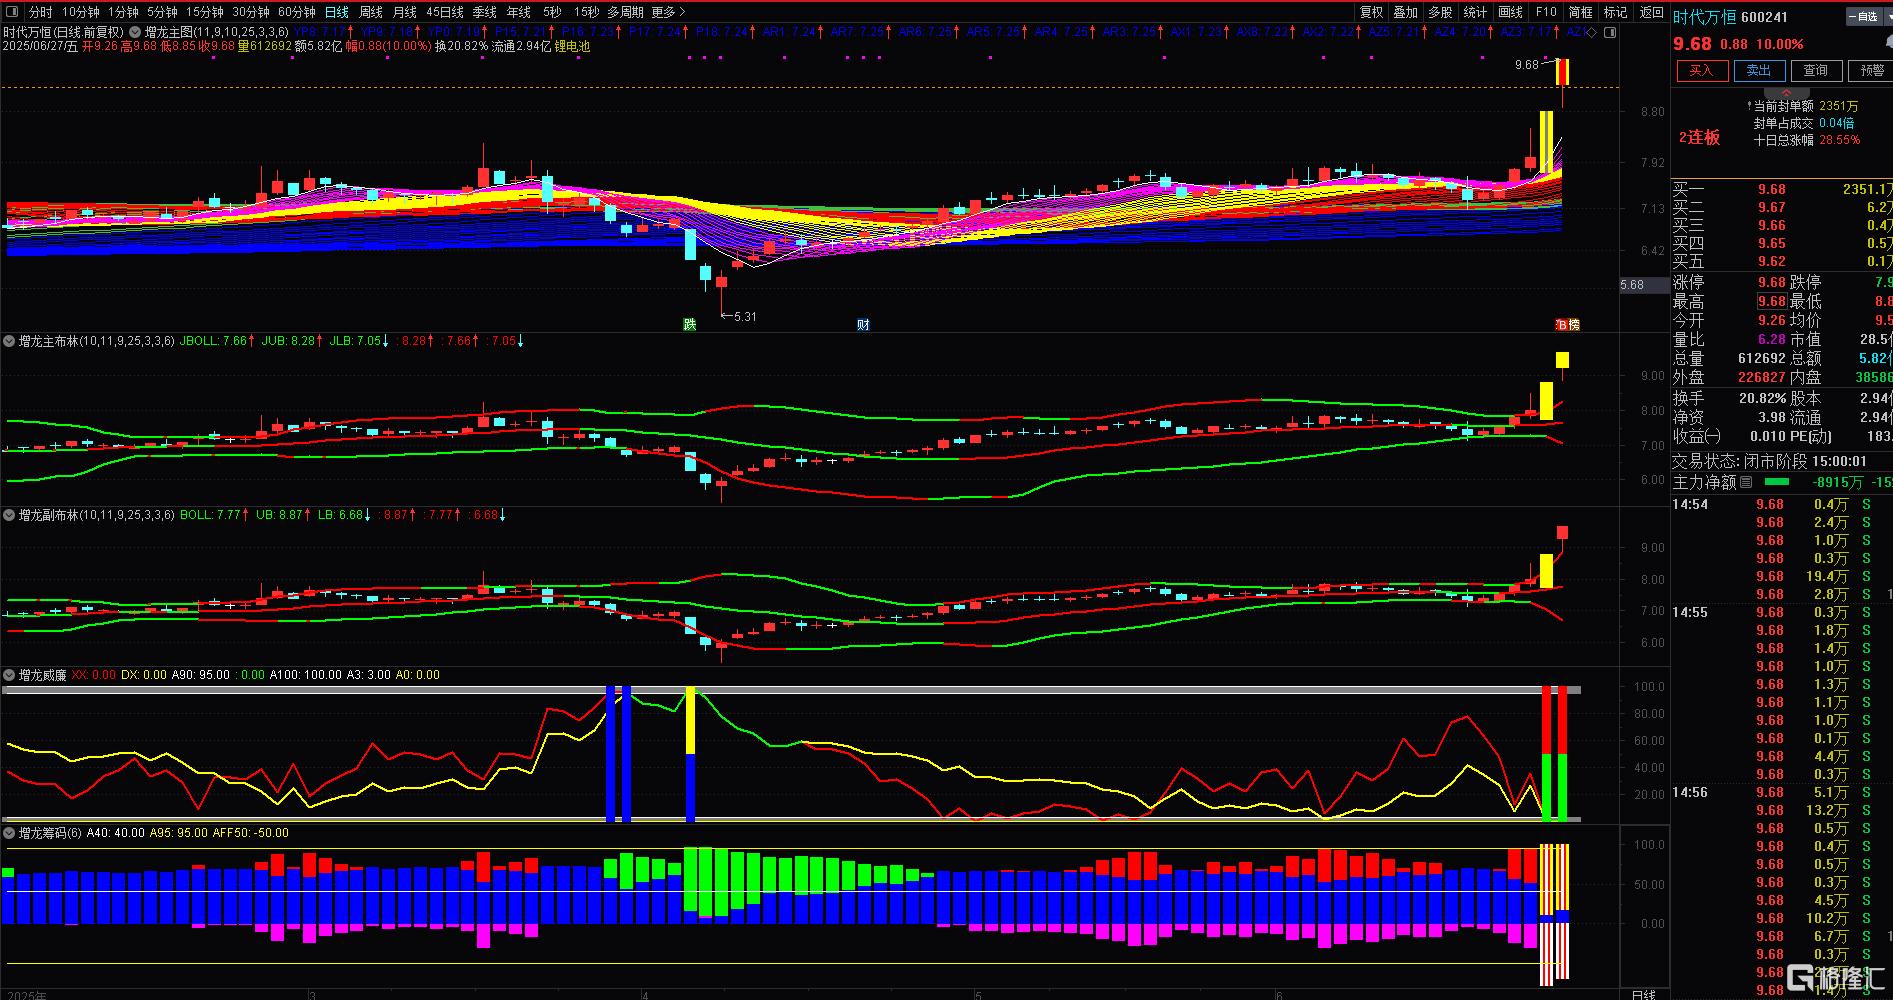Viewport: 1893px width, 1000px height.
Task: Select the 15秒 period
Action: coord(587,12)
